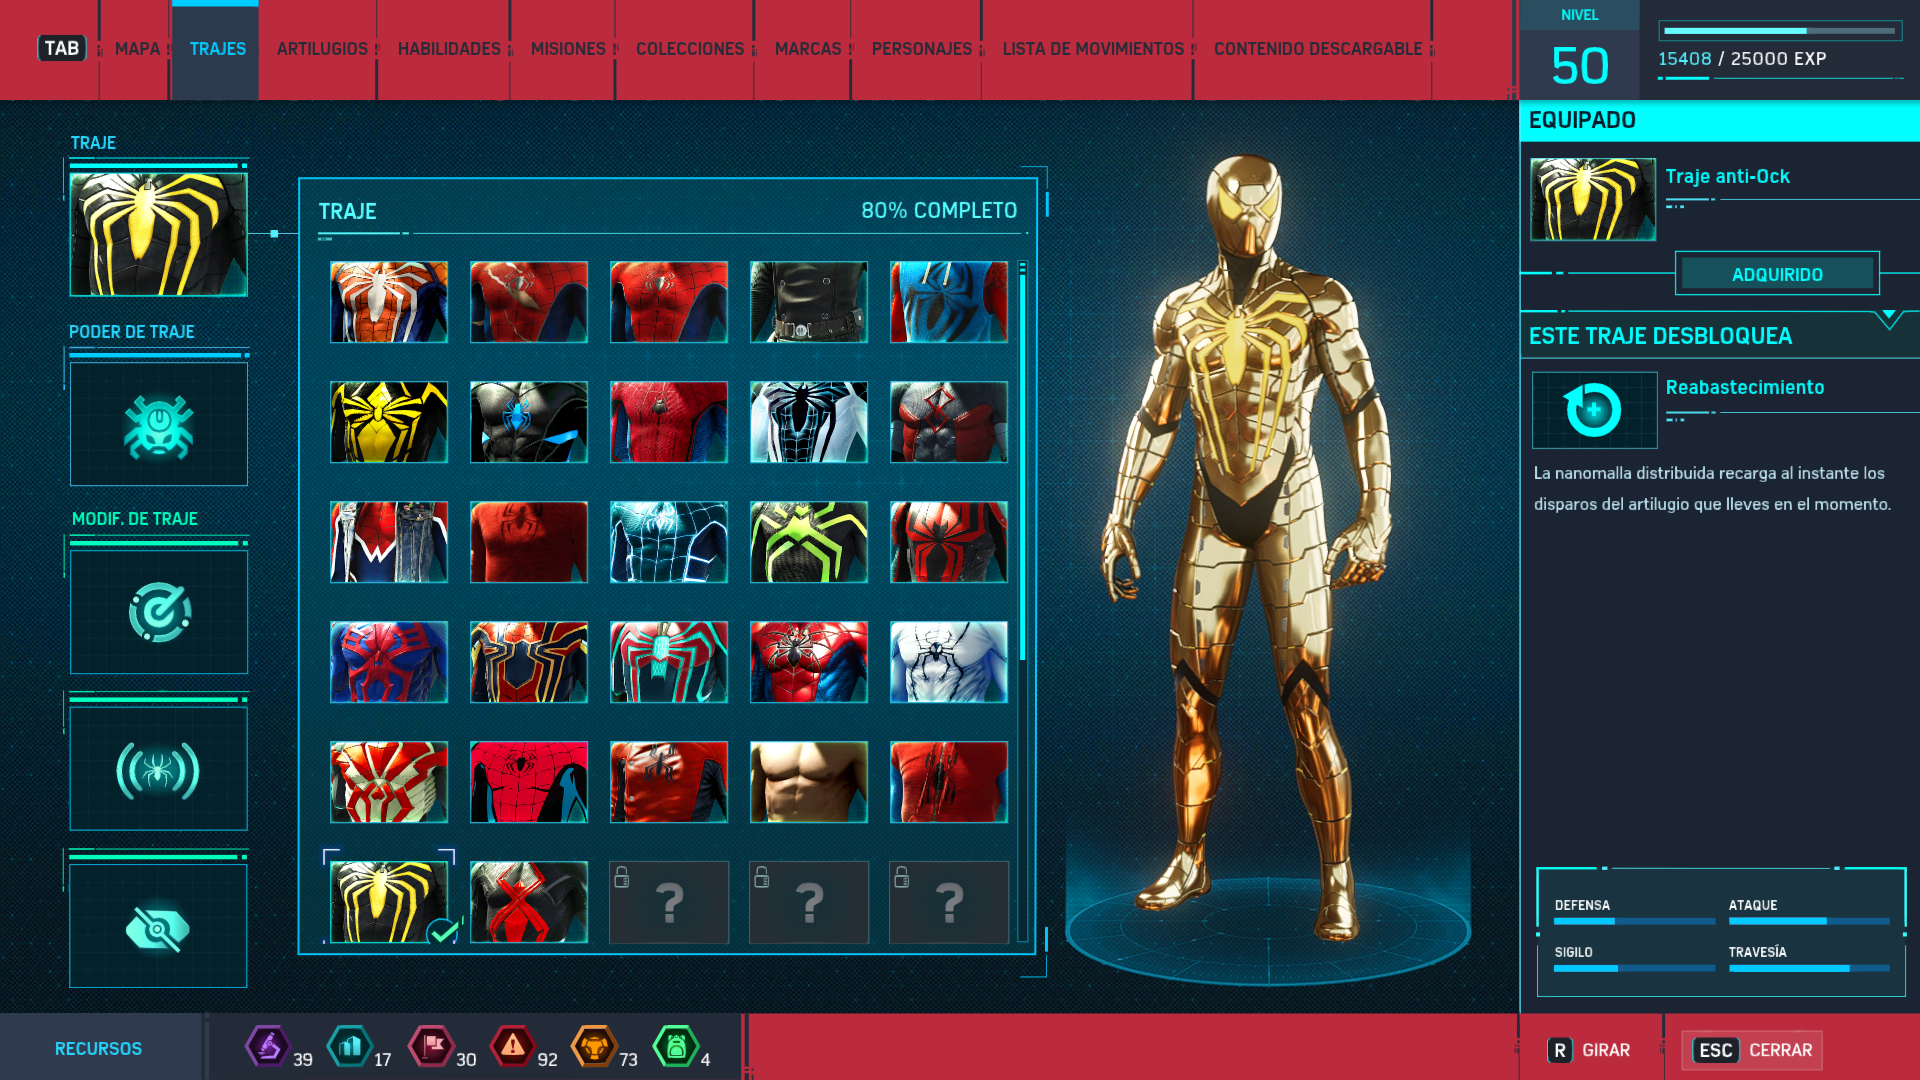Open the Habilidades tab
Screen dimensions: 1920x1080
pos(449,49)
